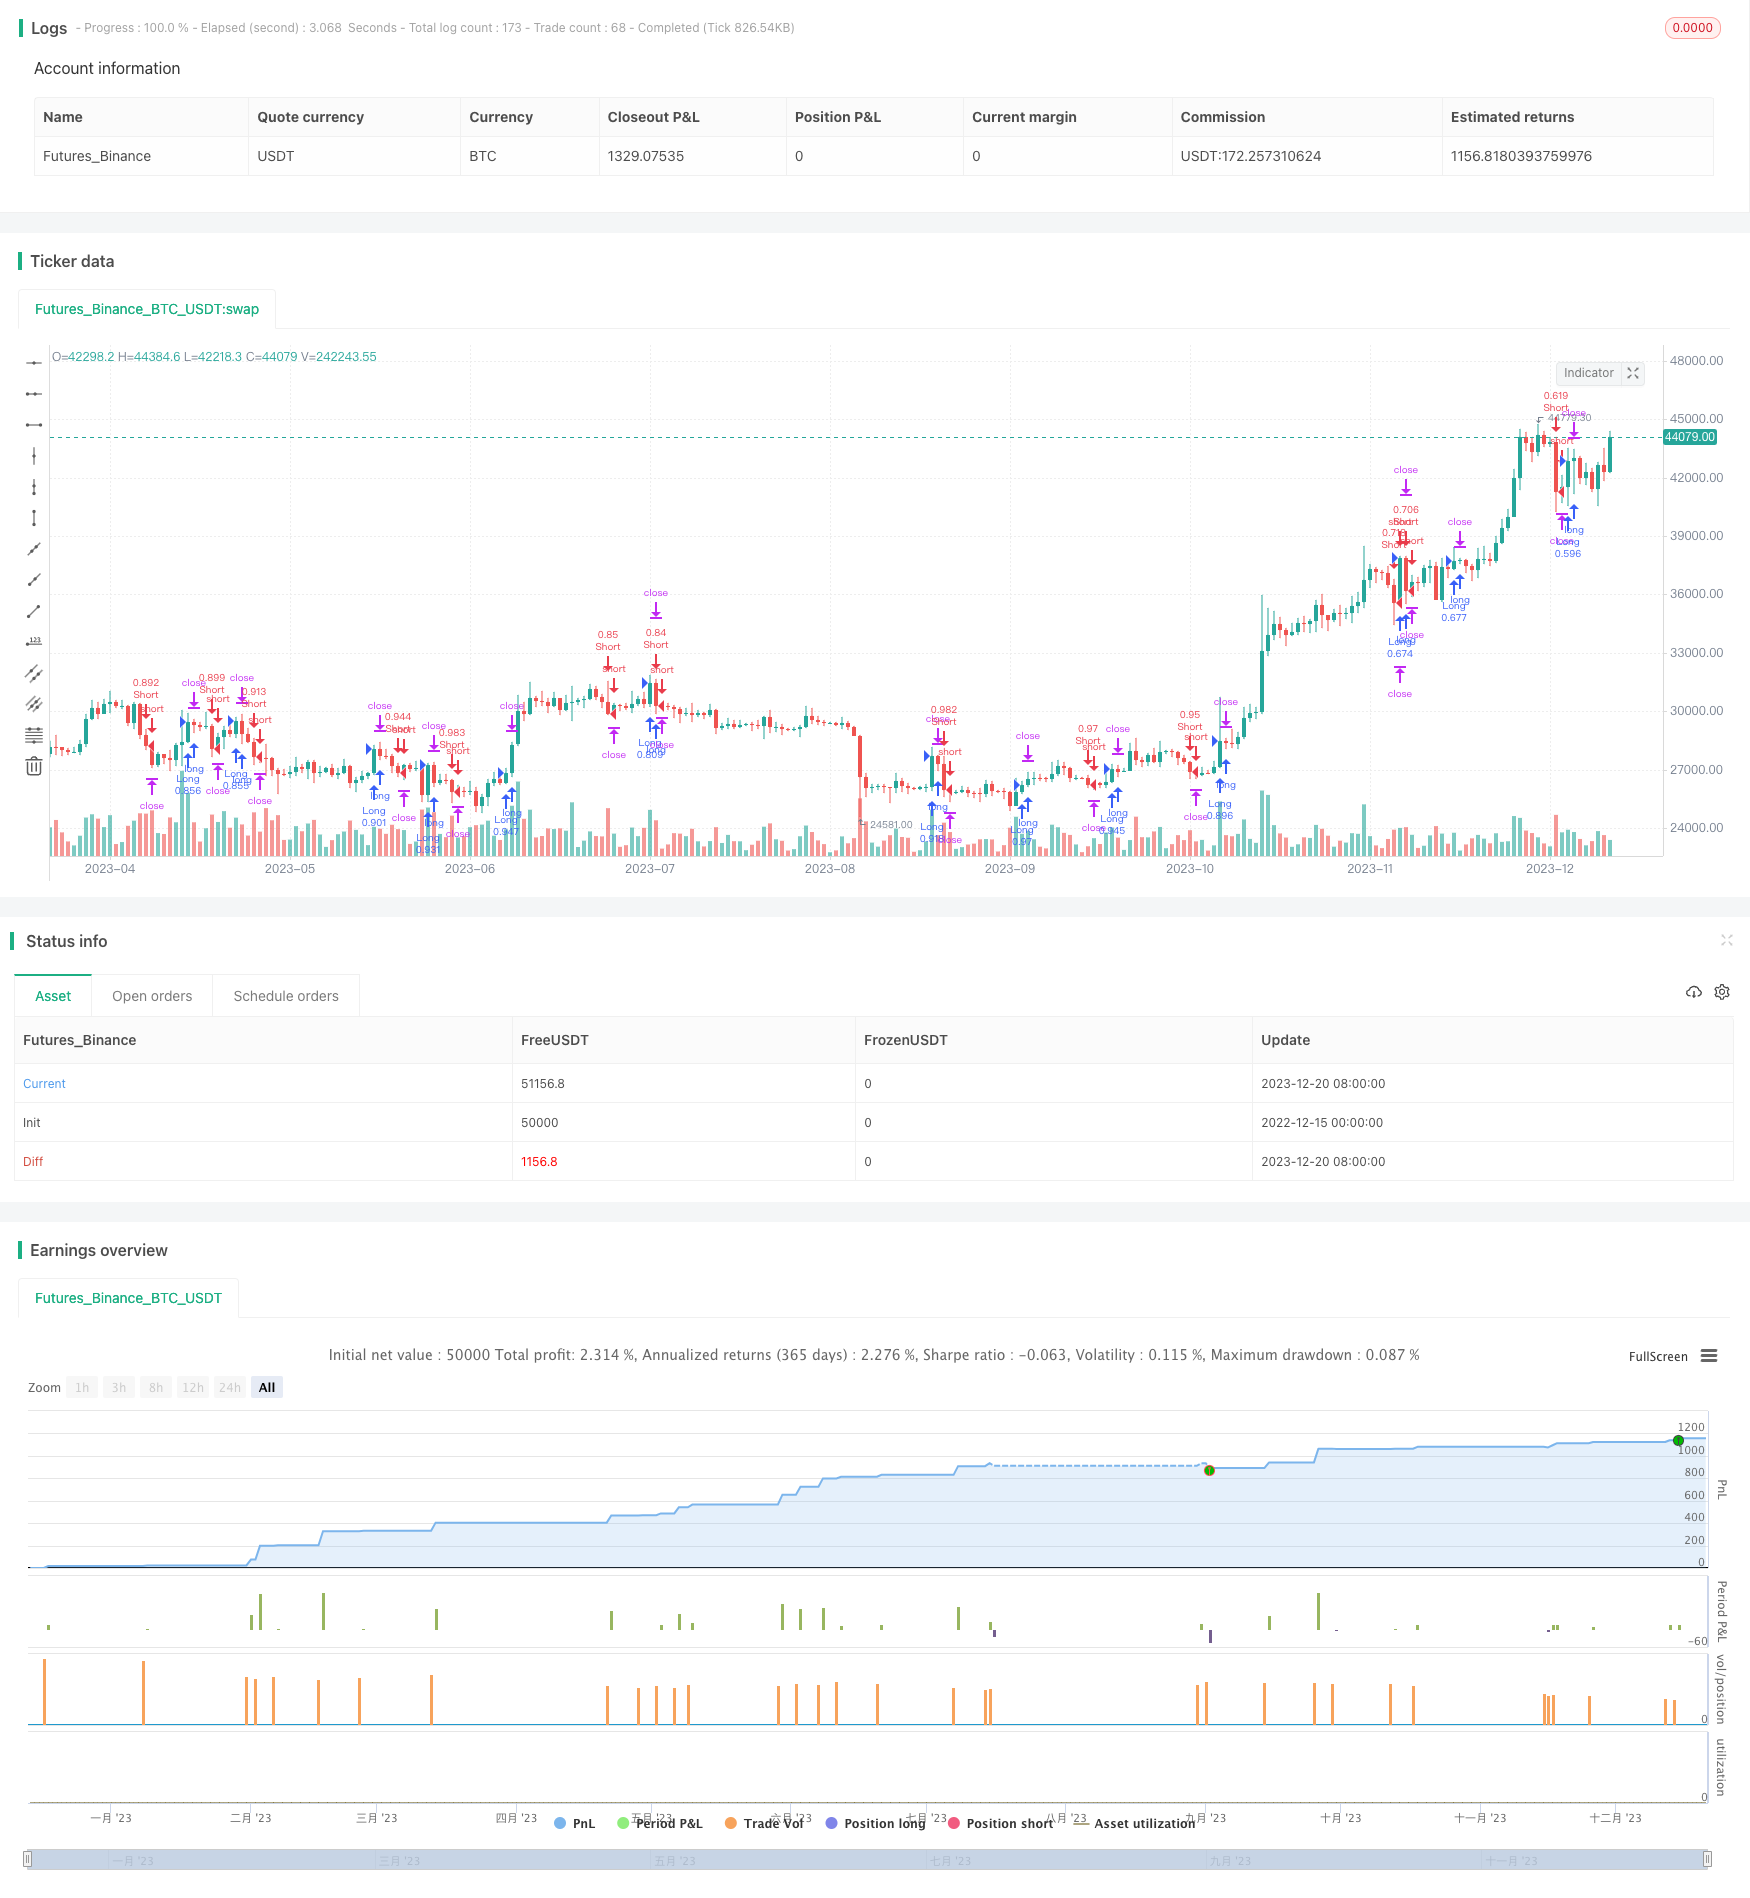Set zoom range to 24h
This screenshot has height=1898, width=1750.
[x=230, y=1387]
